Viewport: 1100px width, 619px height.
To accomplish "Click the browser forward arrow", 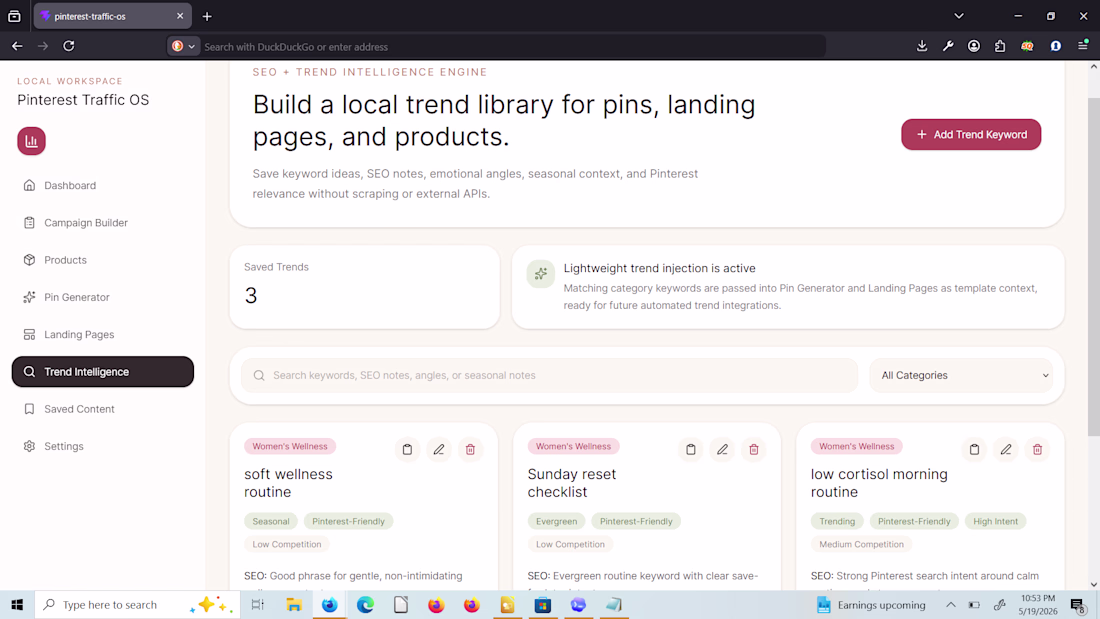I will 43,46.
